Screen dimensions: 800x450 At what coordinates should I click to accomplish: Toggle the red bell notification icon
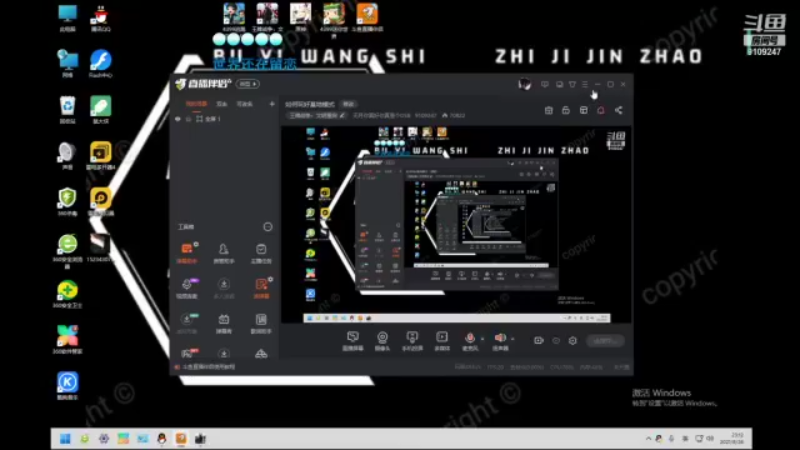(x=601, y=110)
